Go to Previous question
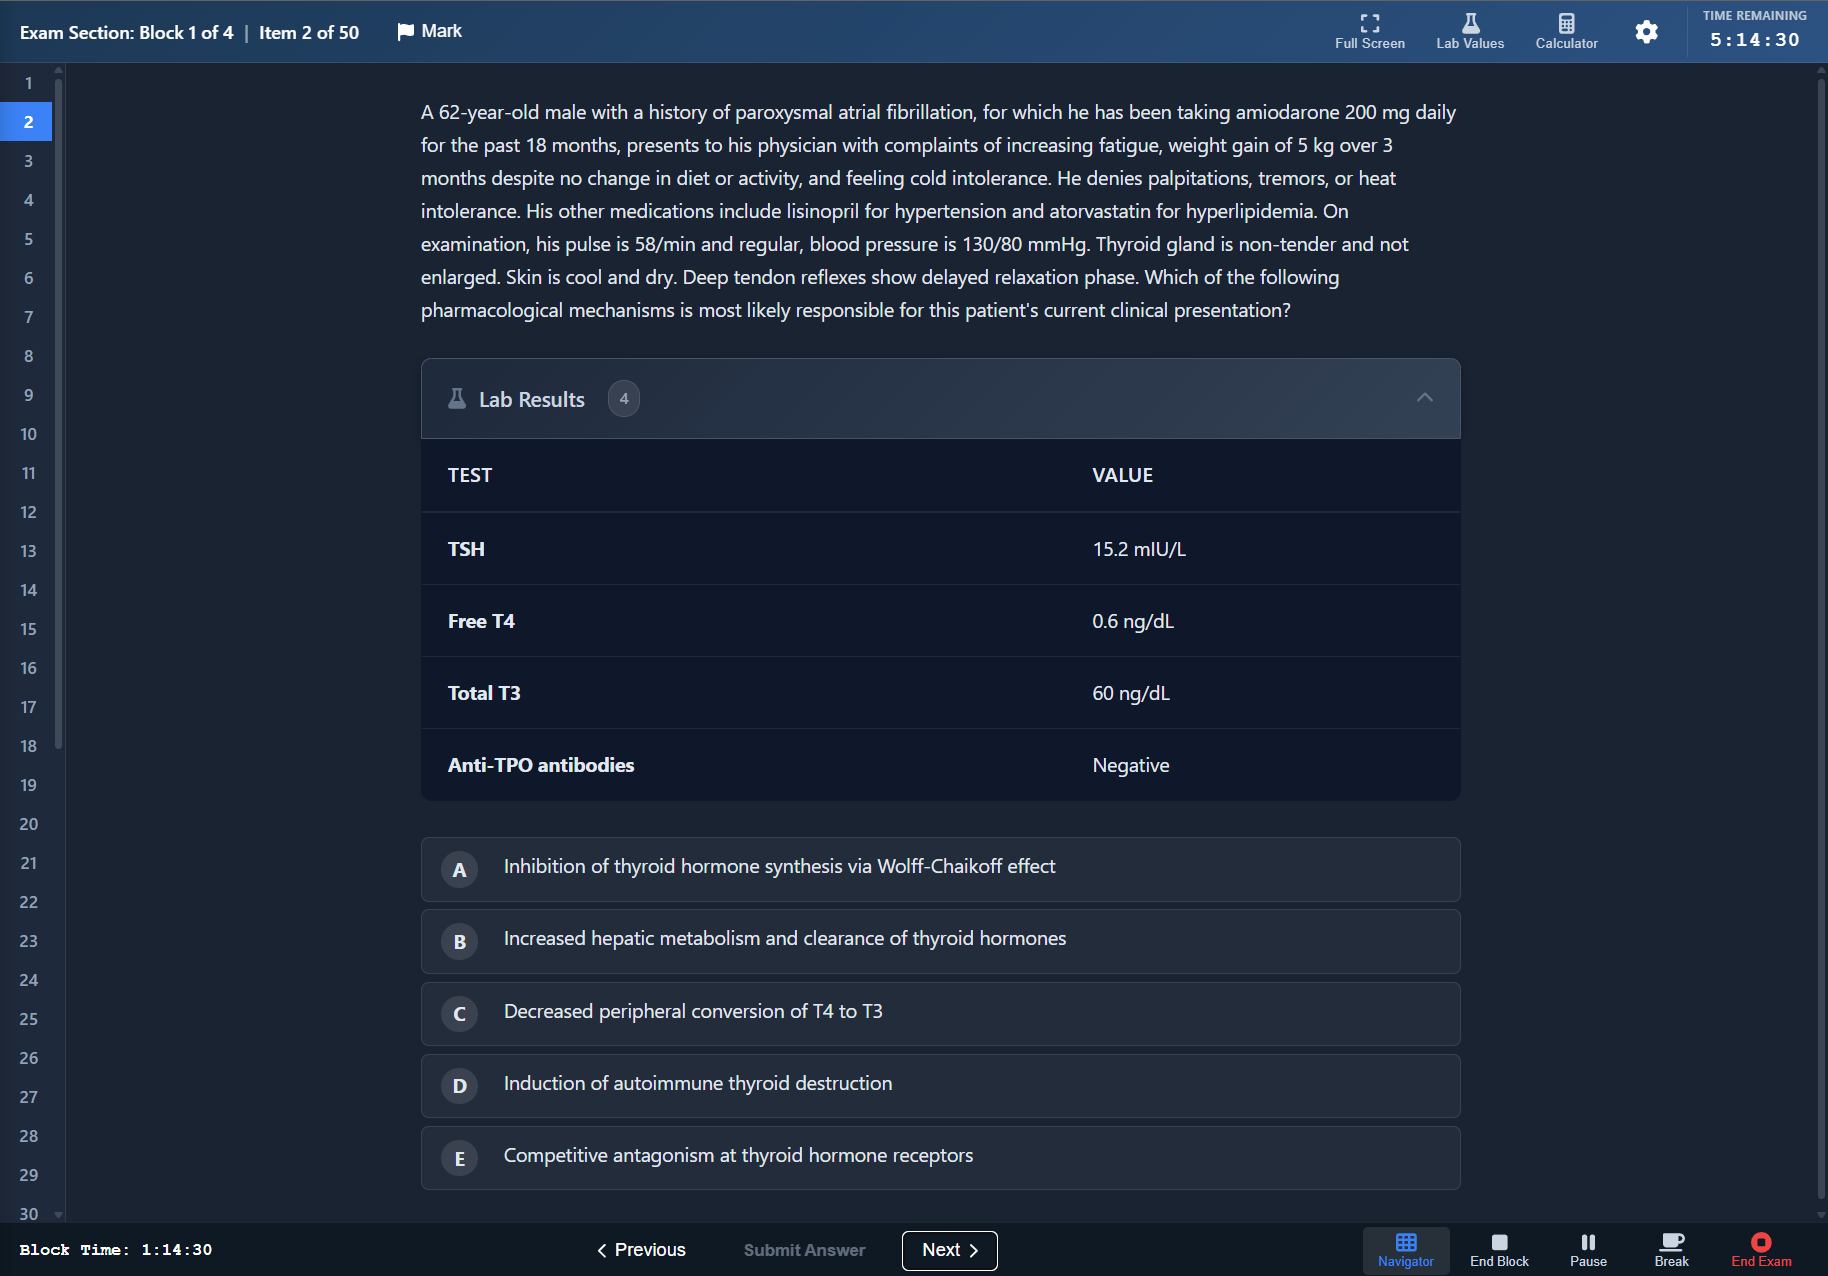 pyautogui.click(x=641, y=1250)
